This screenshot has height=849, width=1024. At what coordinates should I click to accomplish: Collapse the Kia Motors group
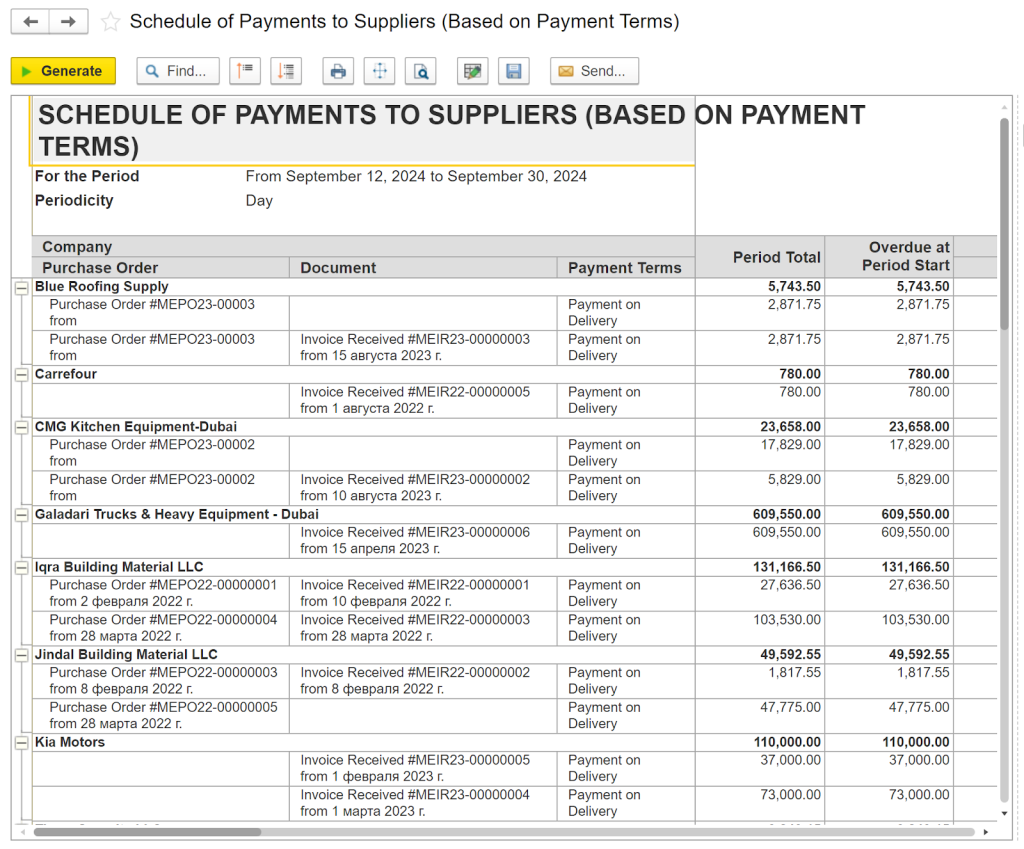point(21,742)
